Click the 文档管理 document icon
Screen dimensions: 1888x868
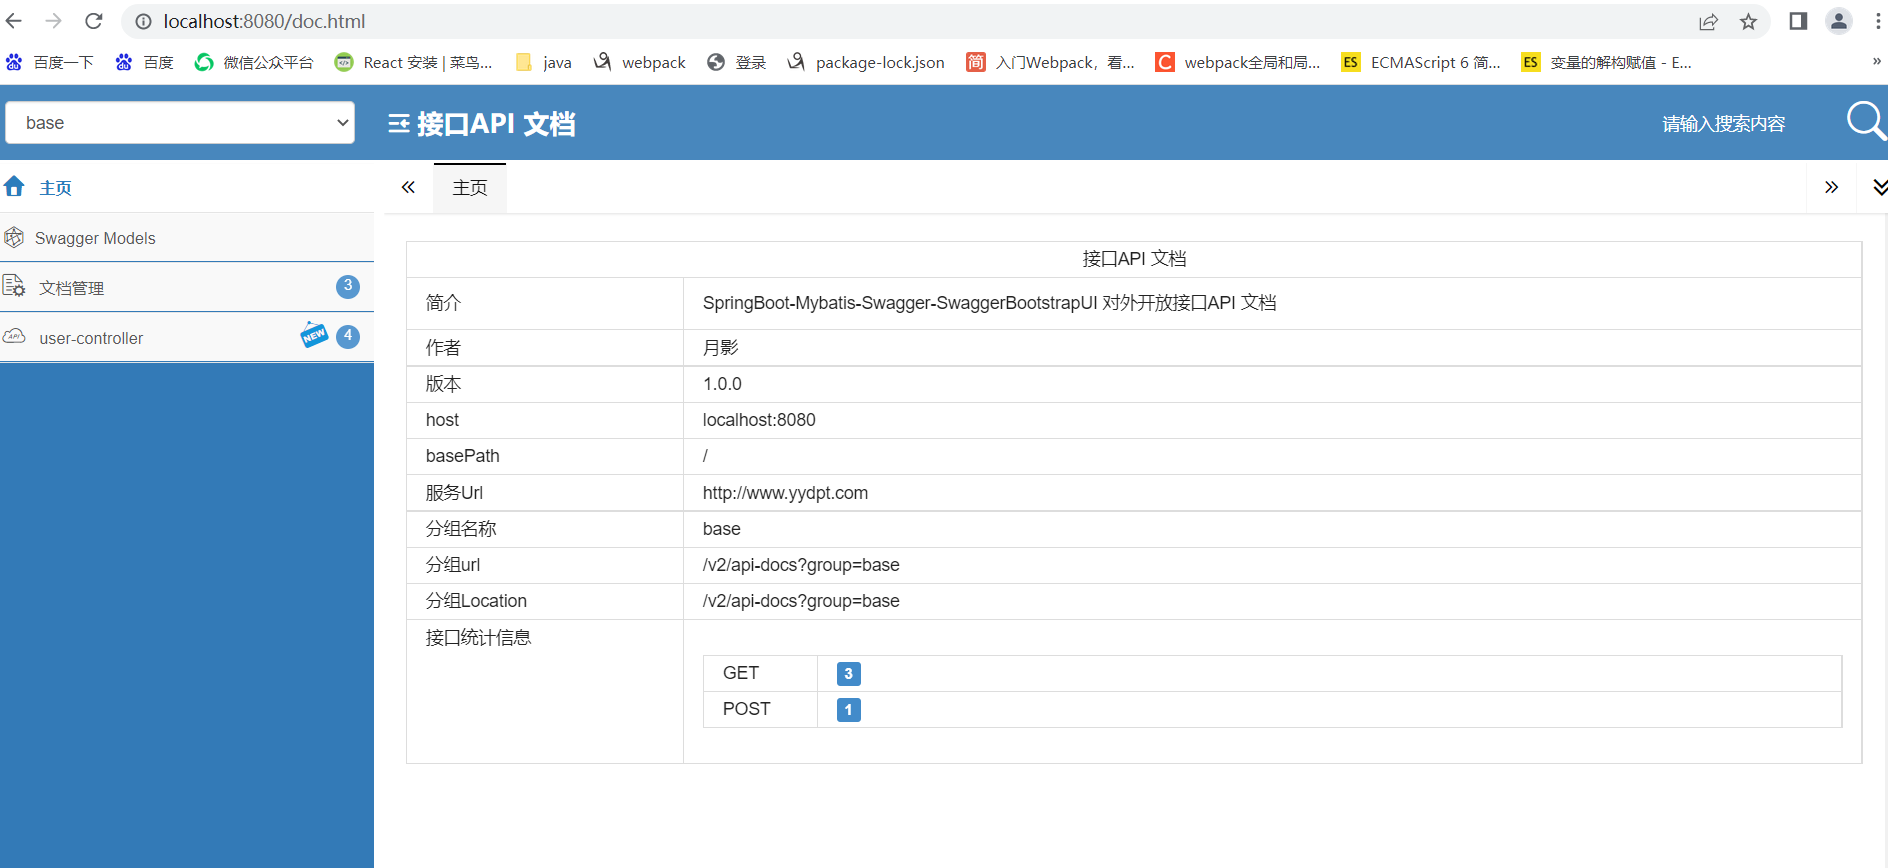point(14,286)
